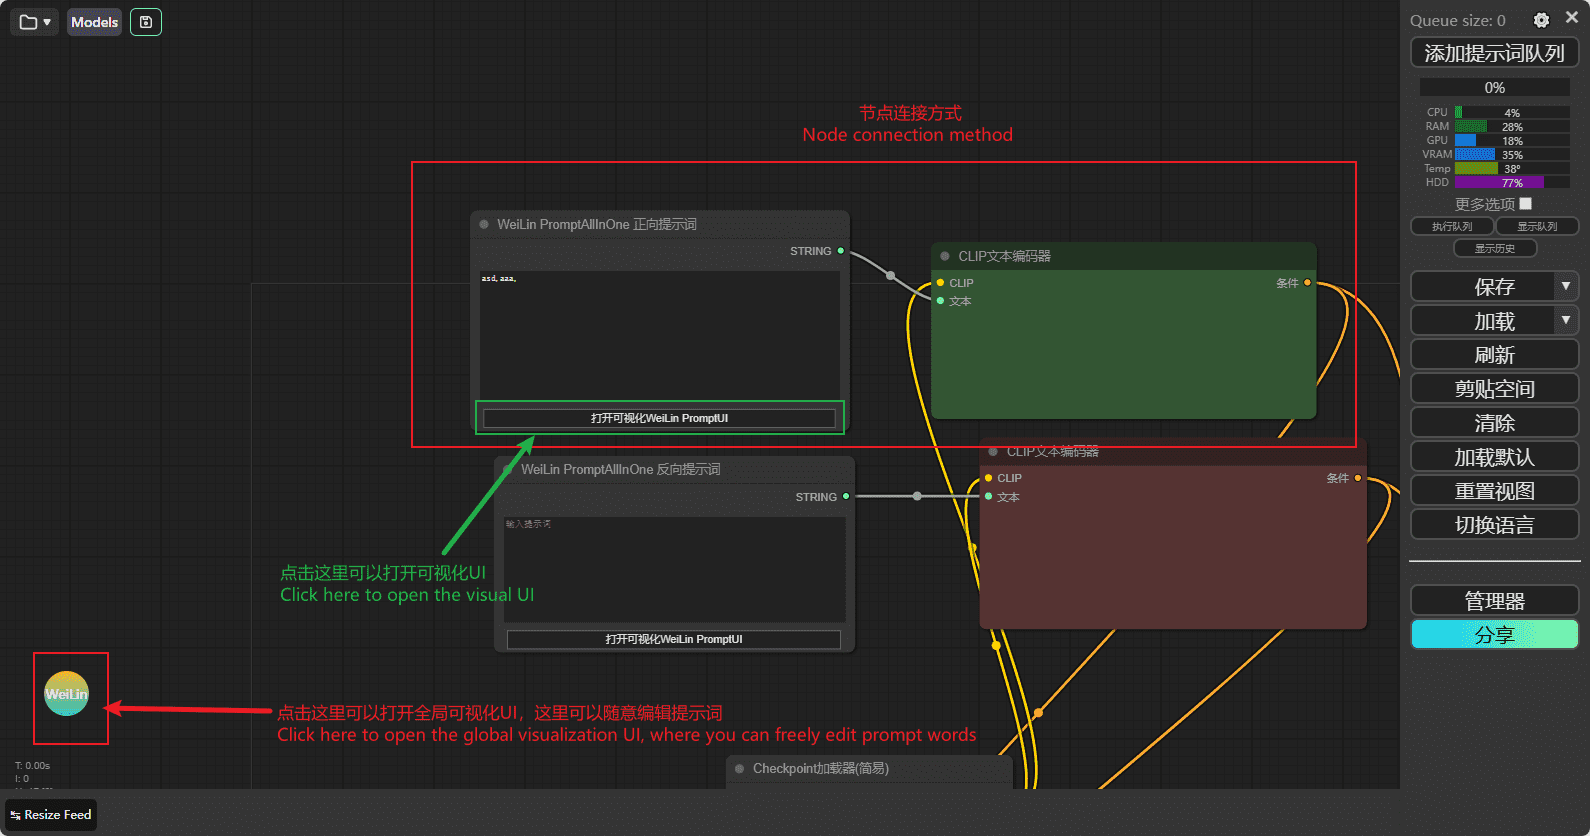Viewport: 1590px width, 836px height.
Task: Load the default workflow with 加载默认
Action: point(1494,456)
